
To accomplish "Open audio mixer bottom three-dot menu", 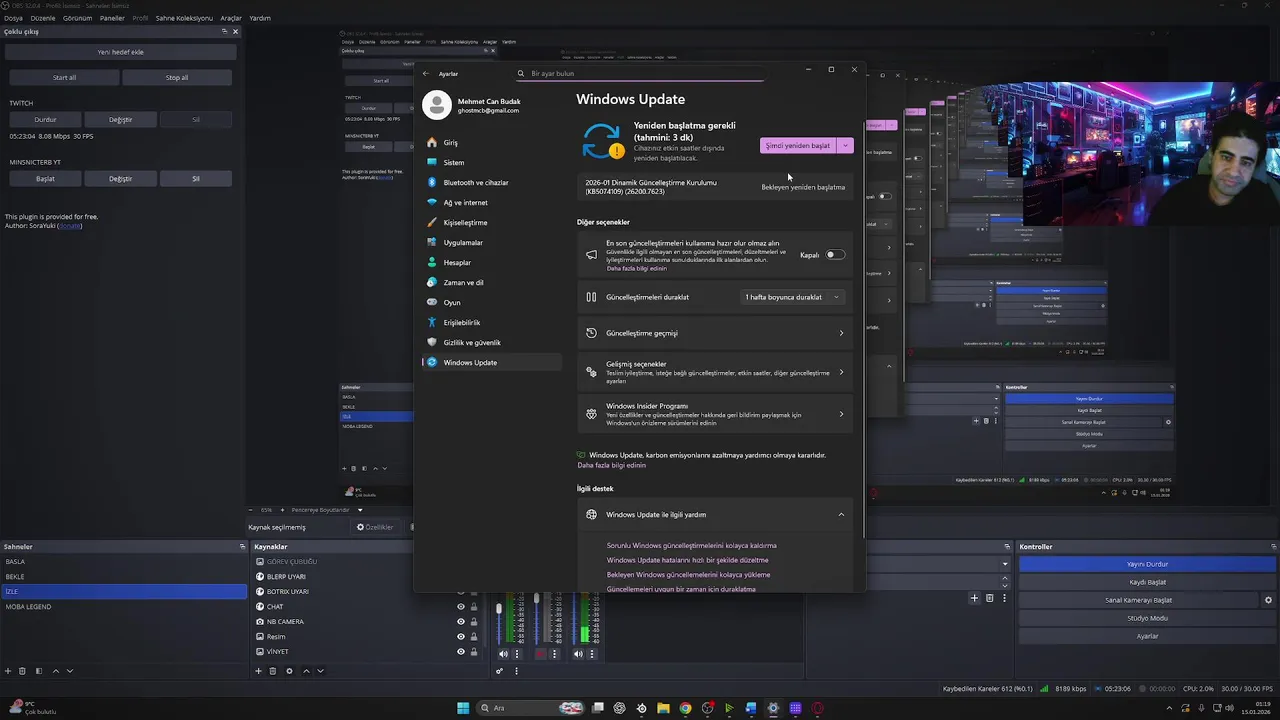I will (x=516, y=671).
